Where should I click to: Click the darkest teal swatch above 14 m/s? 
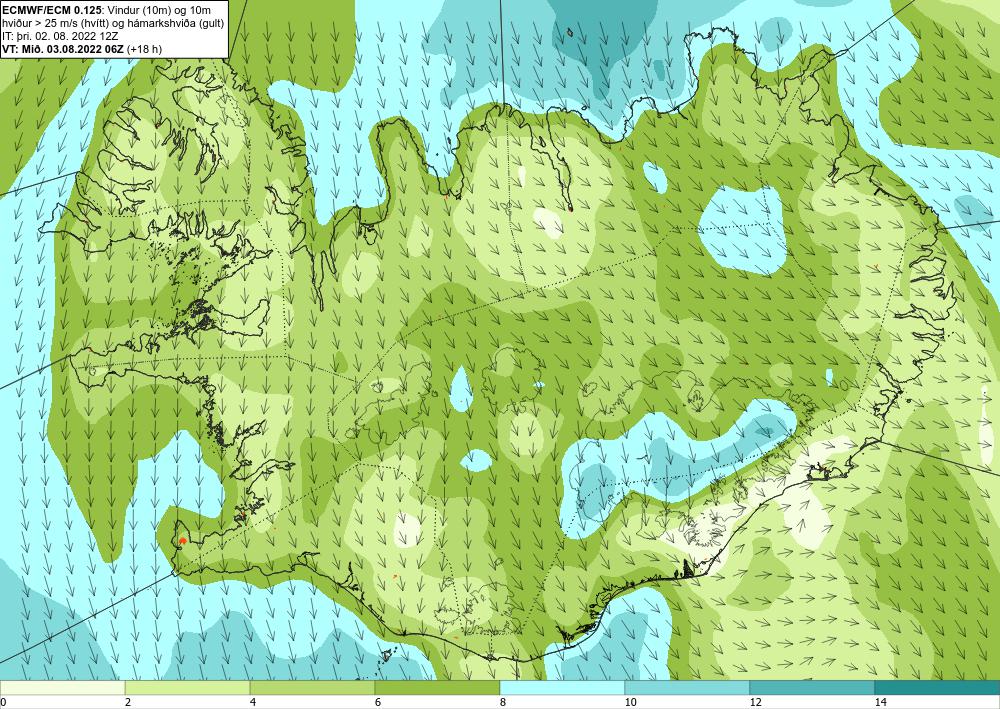[x=938, y=688]
